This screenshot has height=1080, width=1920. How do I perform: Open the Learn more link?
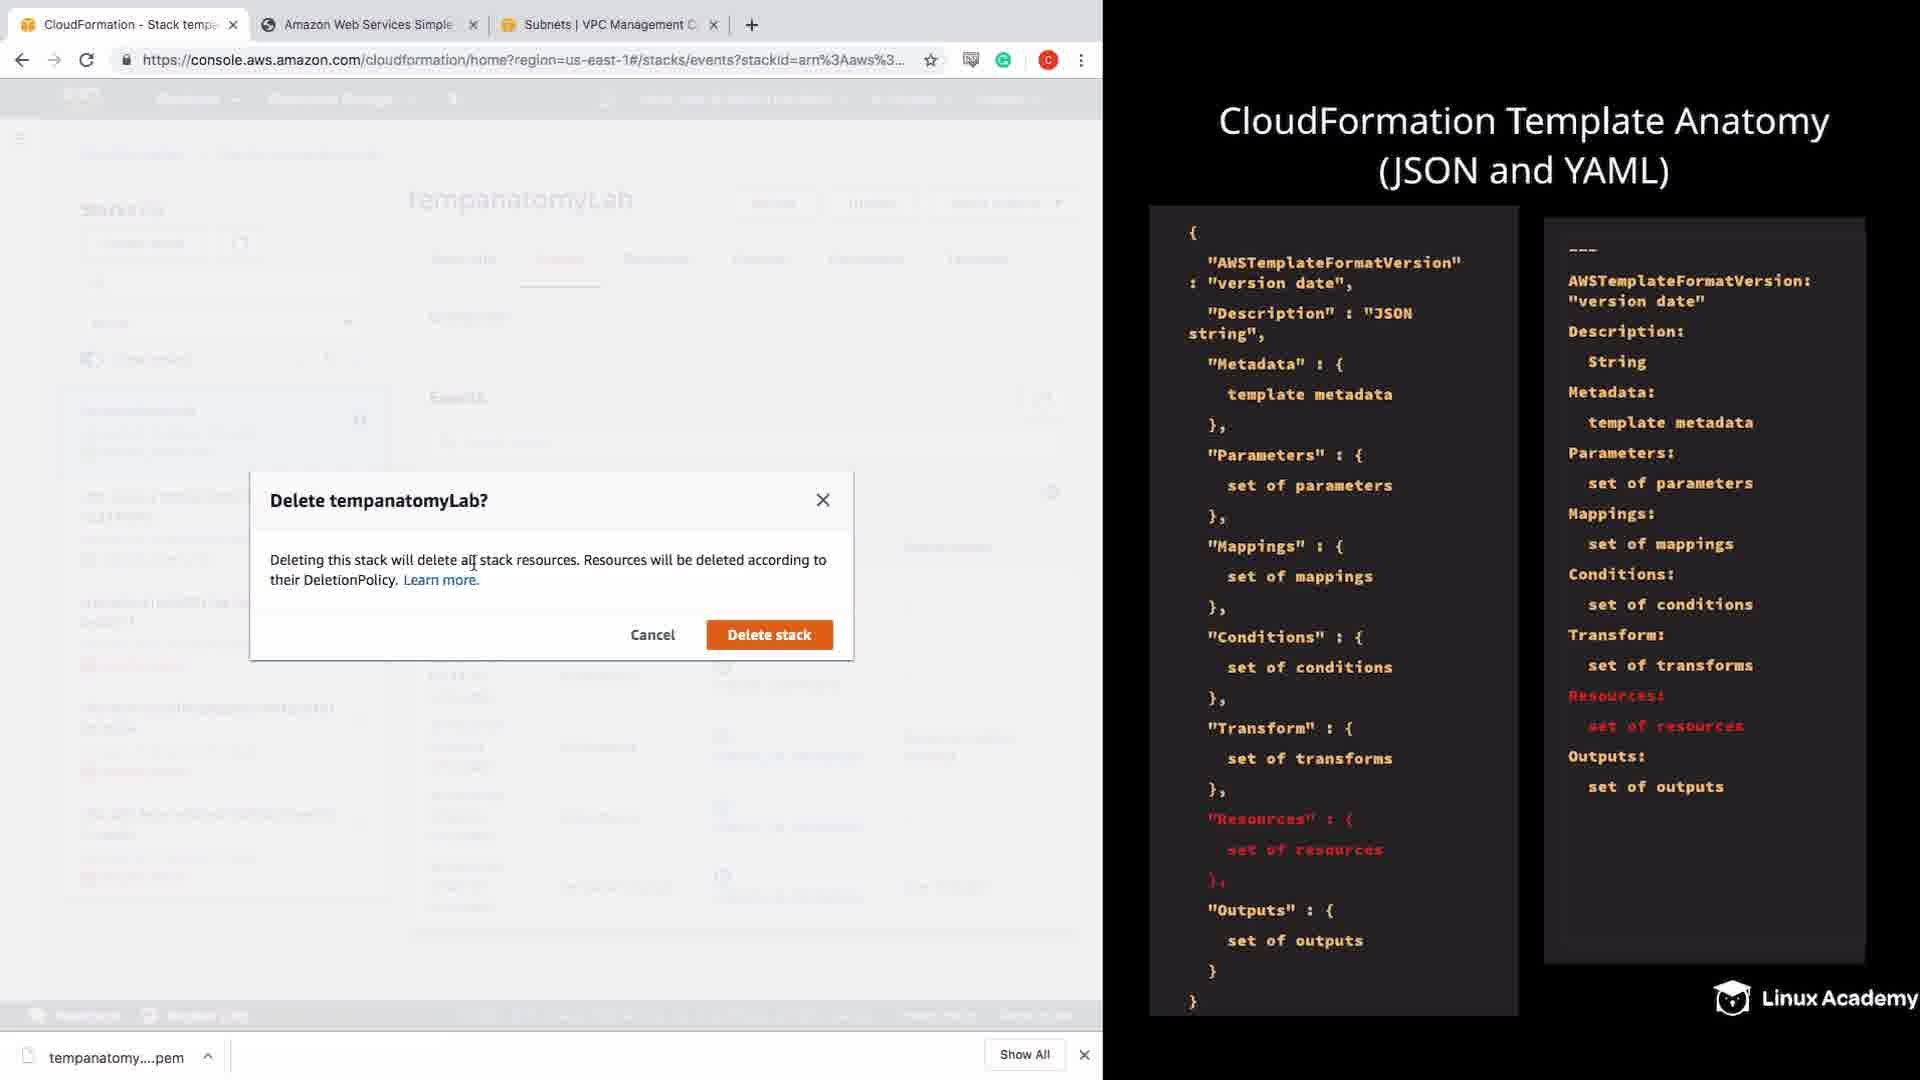pos(440,580)
